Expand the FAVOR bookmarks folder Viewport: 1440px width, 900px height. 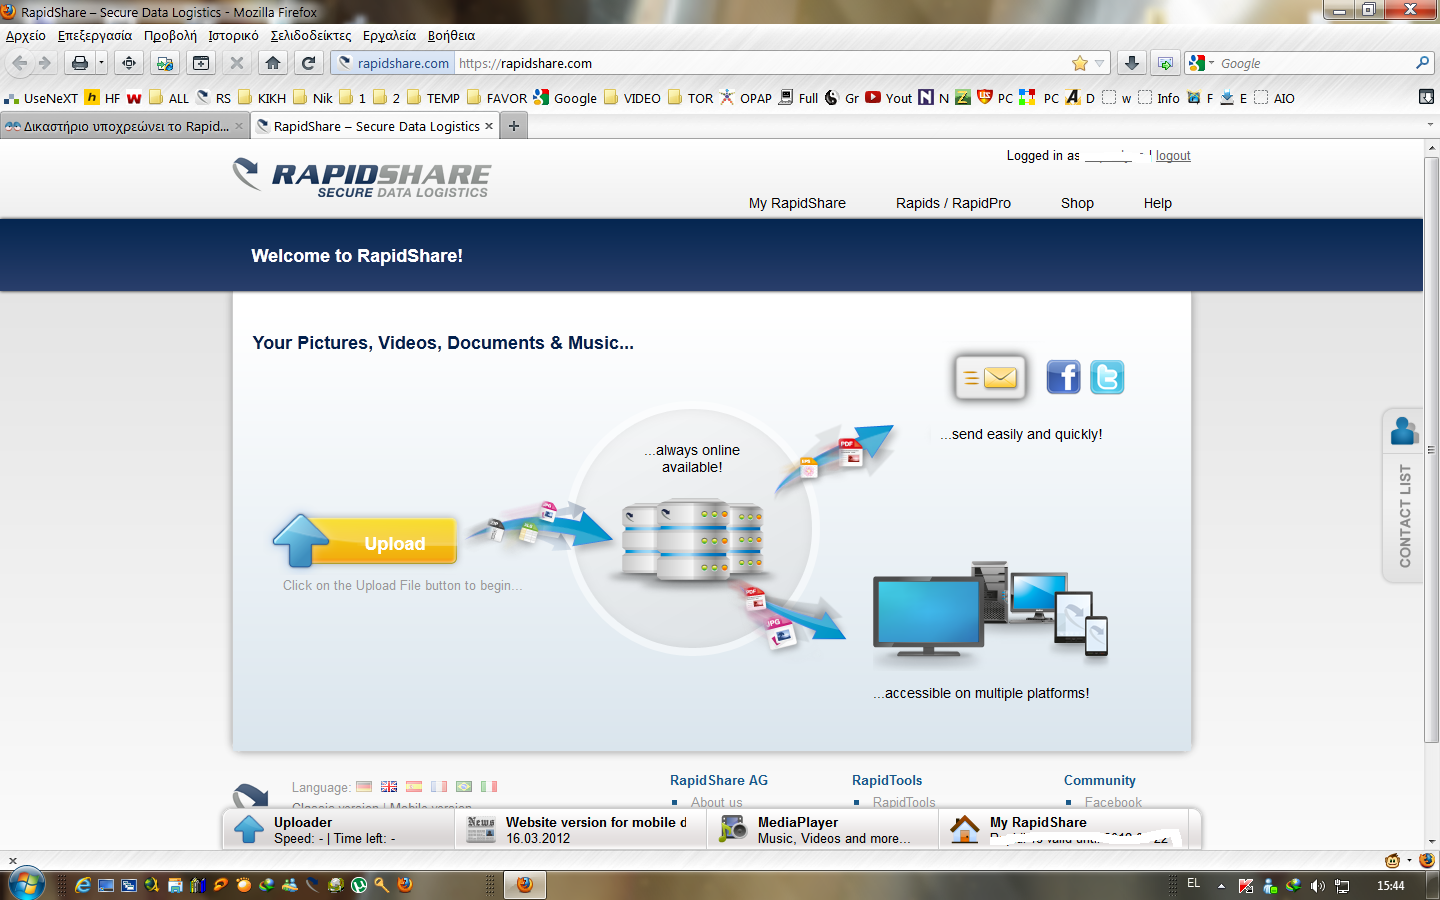click(x=496, y=98)
